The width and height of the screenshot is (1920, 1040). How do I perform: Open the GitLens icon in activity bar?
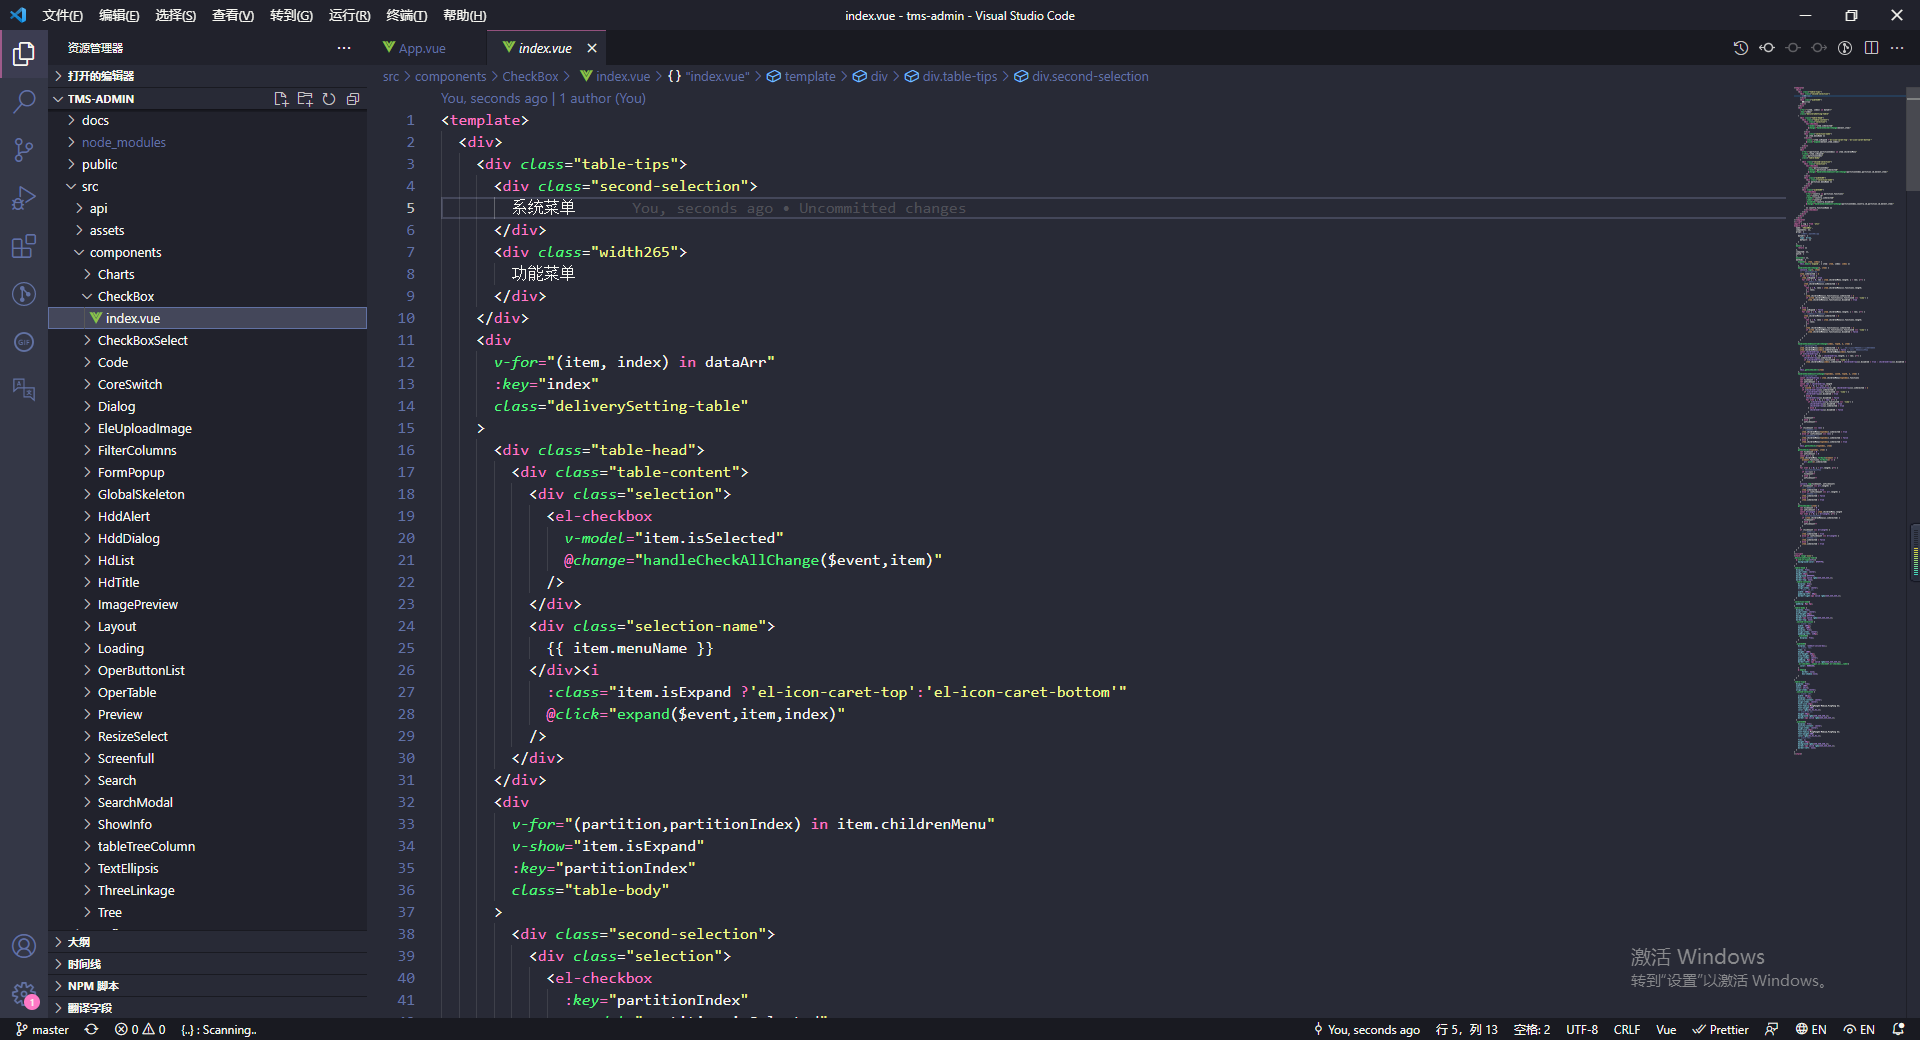point(24,294)
